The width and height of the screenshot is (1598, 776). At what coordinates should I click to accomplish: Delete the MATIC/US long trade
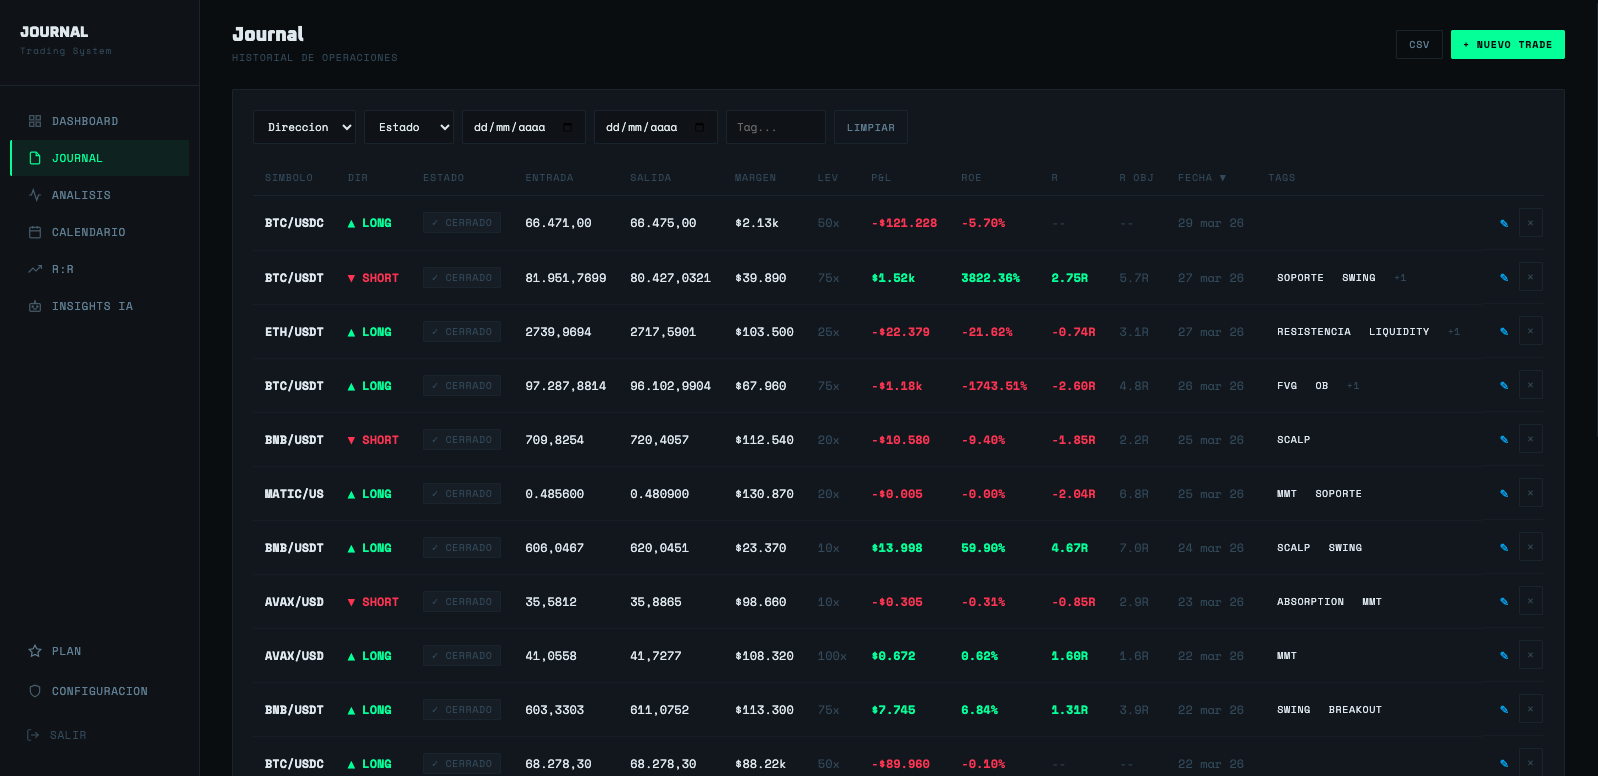1530,493
